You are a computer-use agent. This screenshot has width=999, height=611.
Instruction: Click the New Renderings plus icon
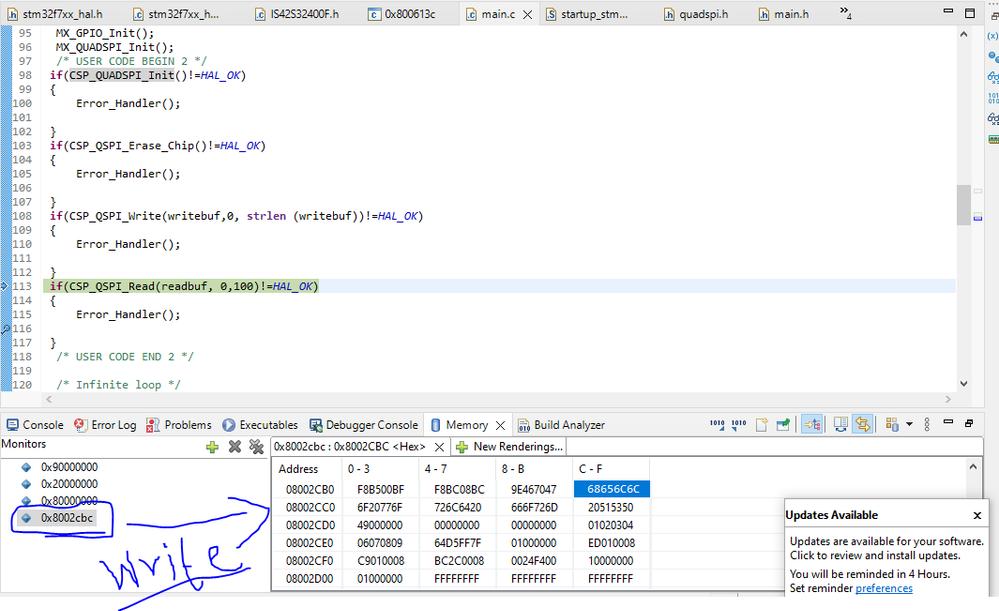tap(462, 447)
